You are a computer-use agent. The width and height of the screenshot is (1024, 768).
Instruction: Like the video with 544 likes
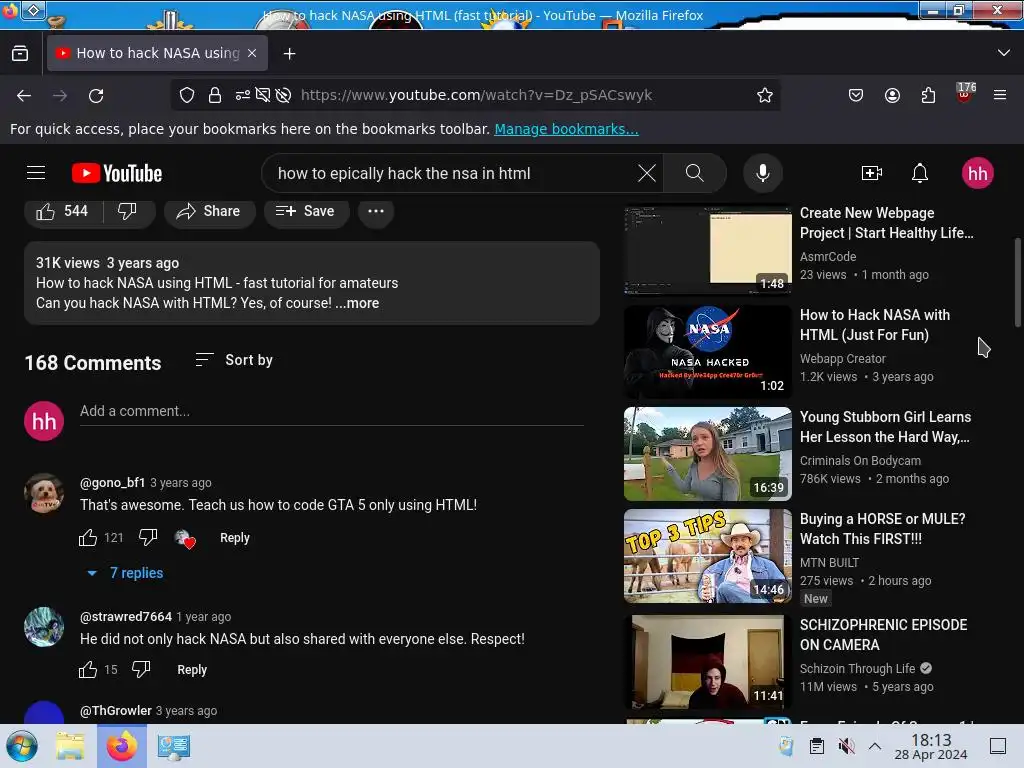point(63,211)
